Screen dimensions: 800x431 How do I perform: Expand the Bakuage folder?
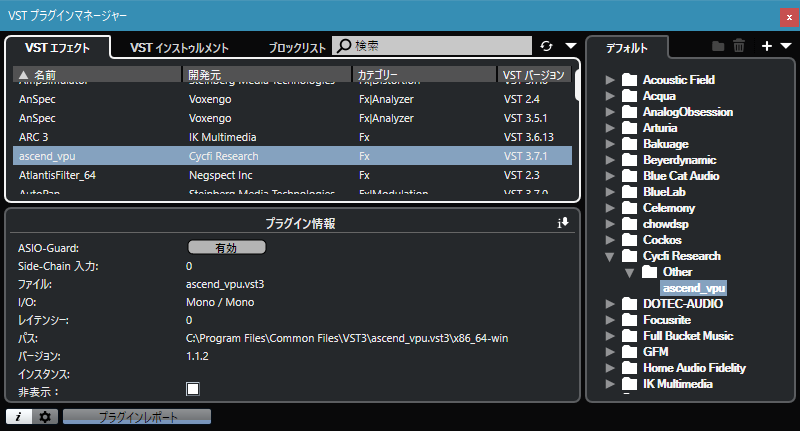610,144
